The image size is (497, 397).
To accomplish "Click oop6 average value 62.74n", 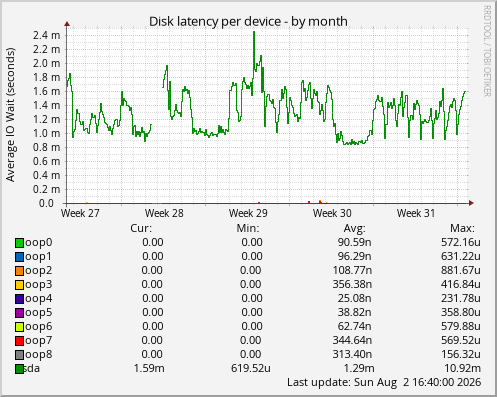I will 355,326.
